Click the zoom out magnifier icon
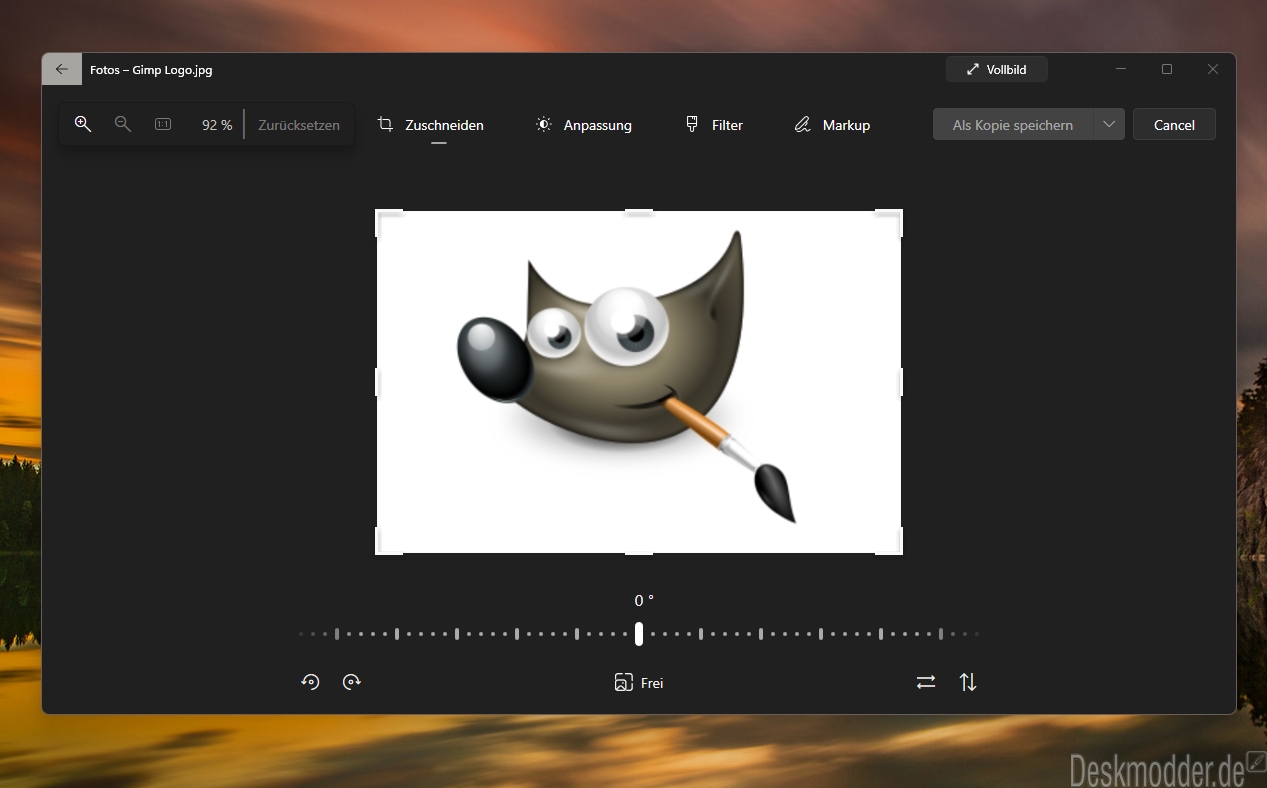The image size is (1267, 788). point(123,124)
